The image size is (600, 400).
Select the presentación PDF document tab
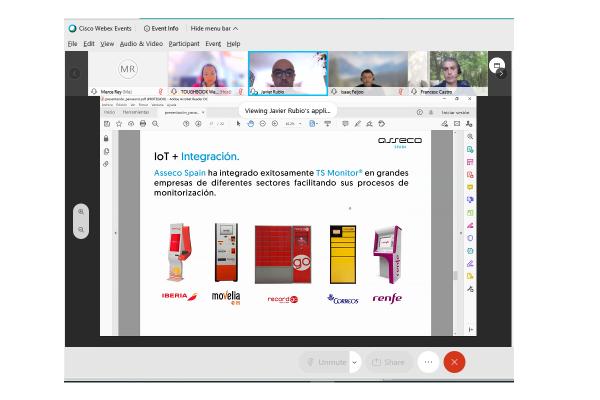pyautogui.click(x=184, y=113)
